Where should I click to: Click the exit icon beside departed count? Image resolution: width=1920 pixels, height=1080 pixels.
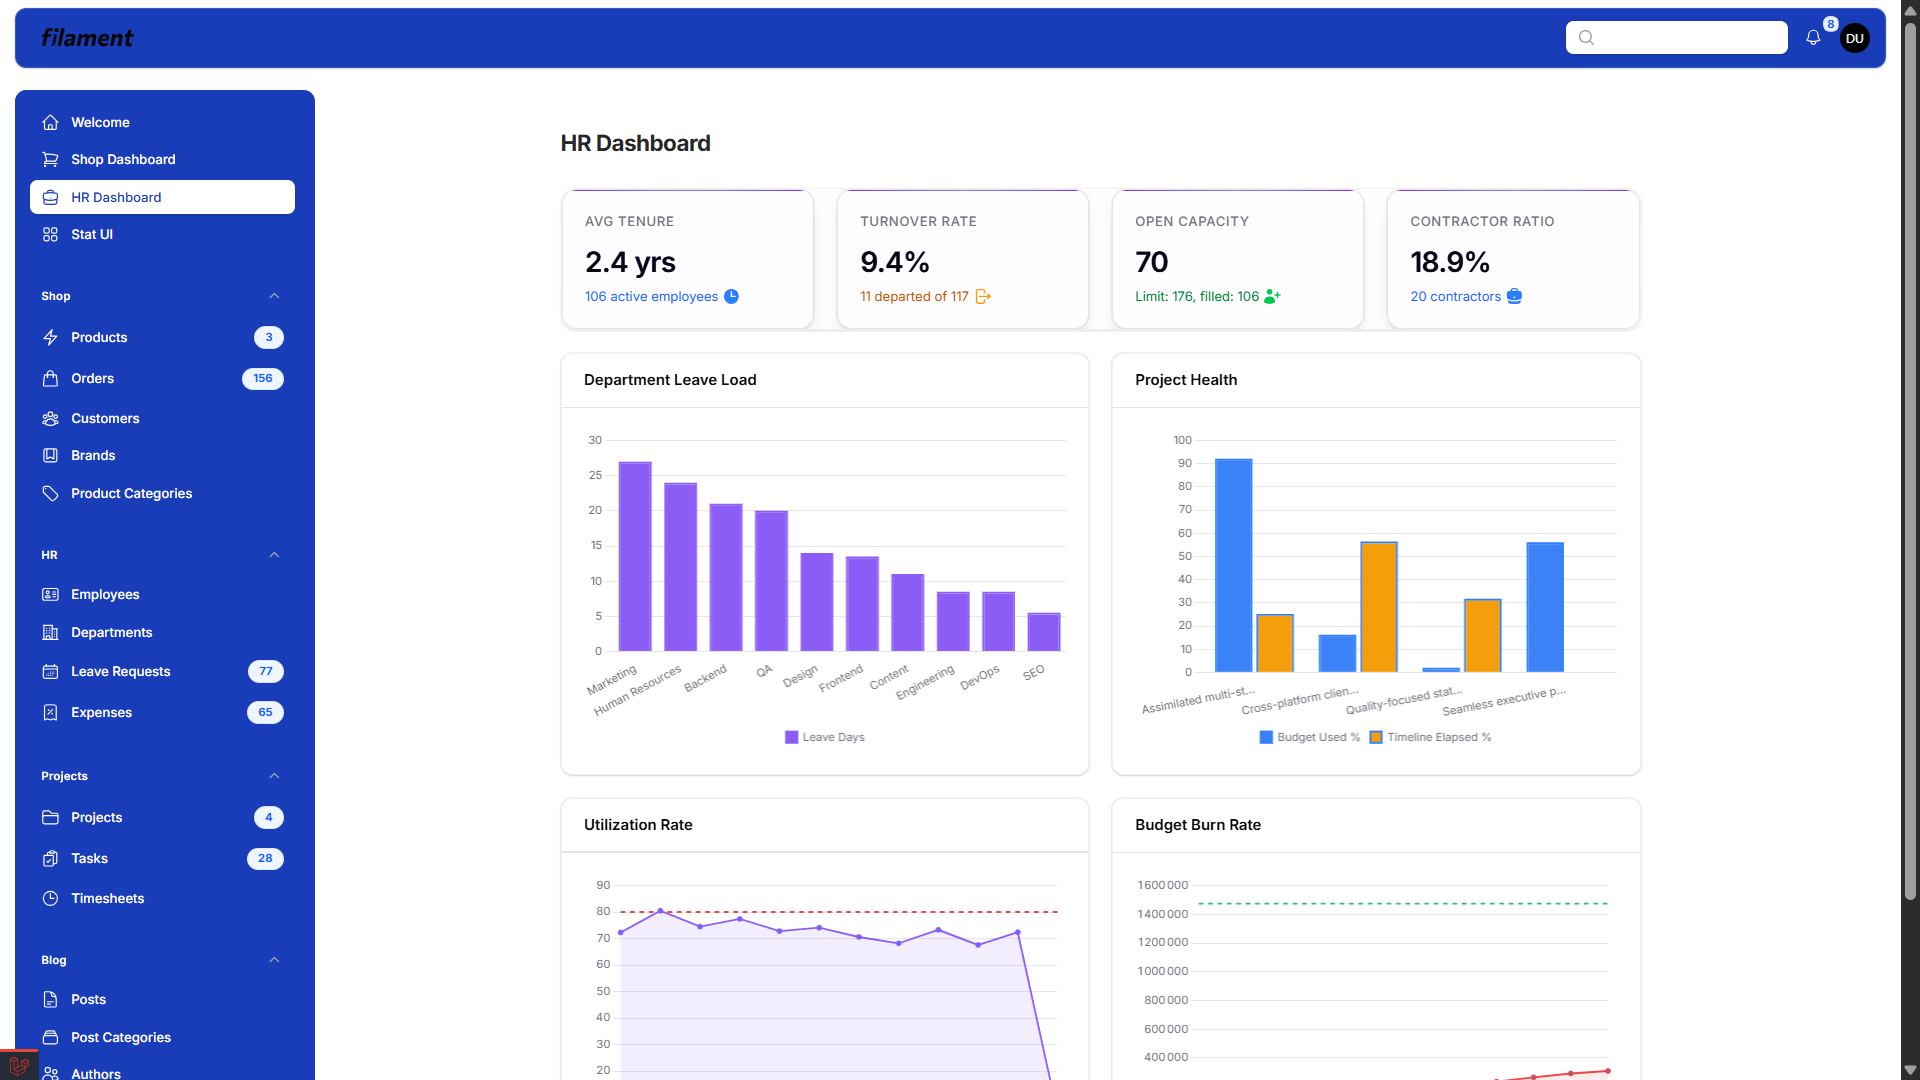983,296
